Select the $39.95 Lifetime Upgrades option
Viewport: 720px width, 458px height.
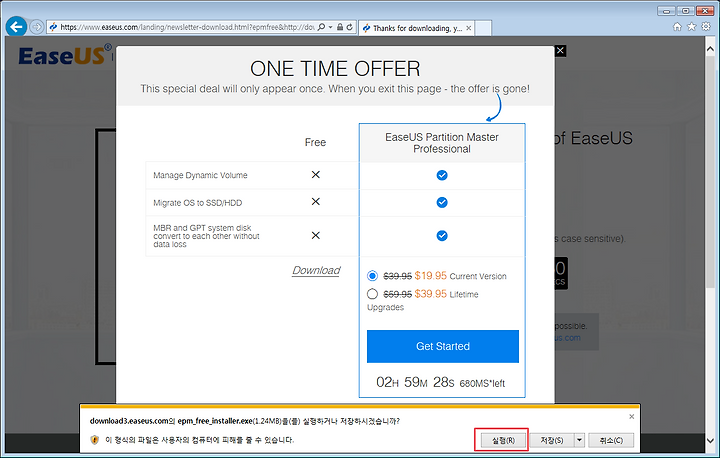tap(372, 294)
